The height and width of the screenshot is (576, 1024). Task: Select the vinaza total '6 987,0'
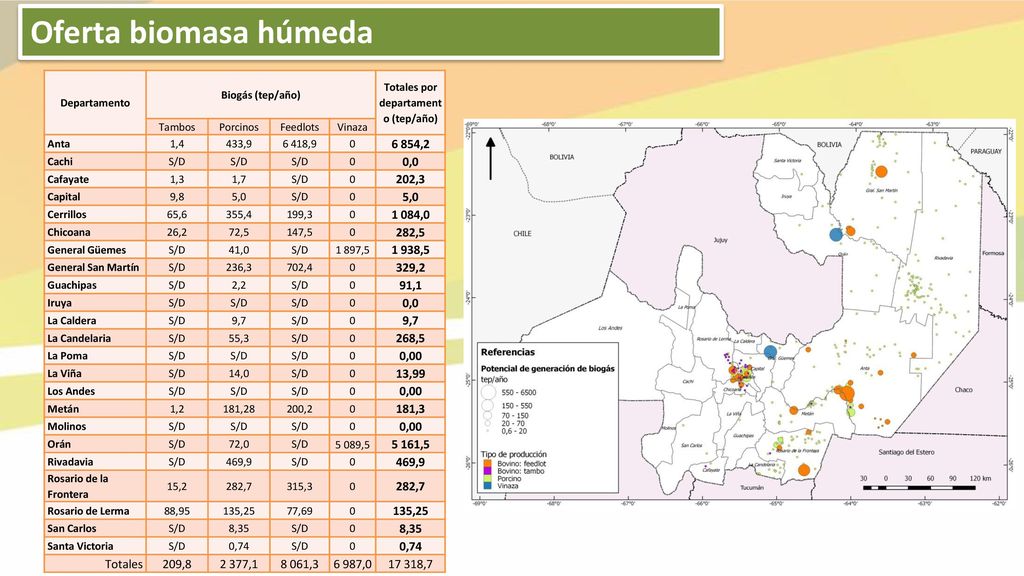point(352,564)
